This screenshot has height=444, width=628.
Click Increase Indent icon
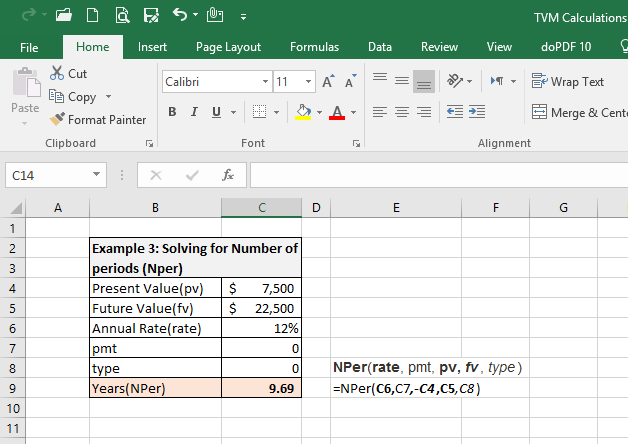[477, 112]
